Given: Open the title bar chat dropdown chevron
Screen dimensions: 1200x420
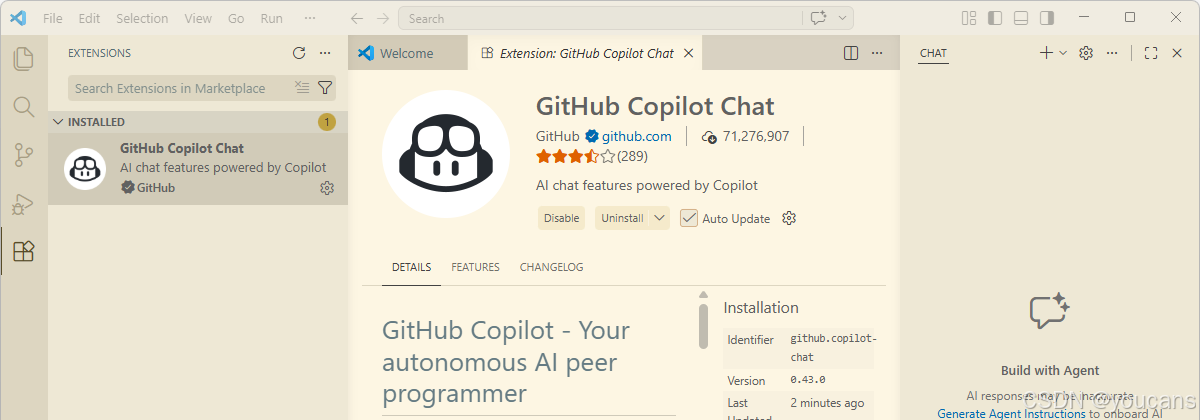Looking at the screenshot, I should click(x=843, y=18).
